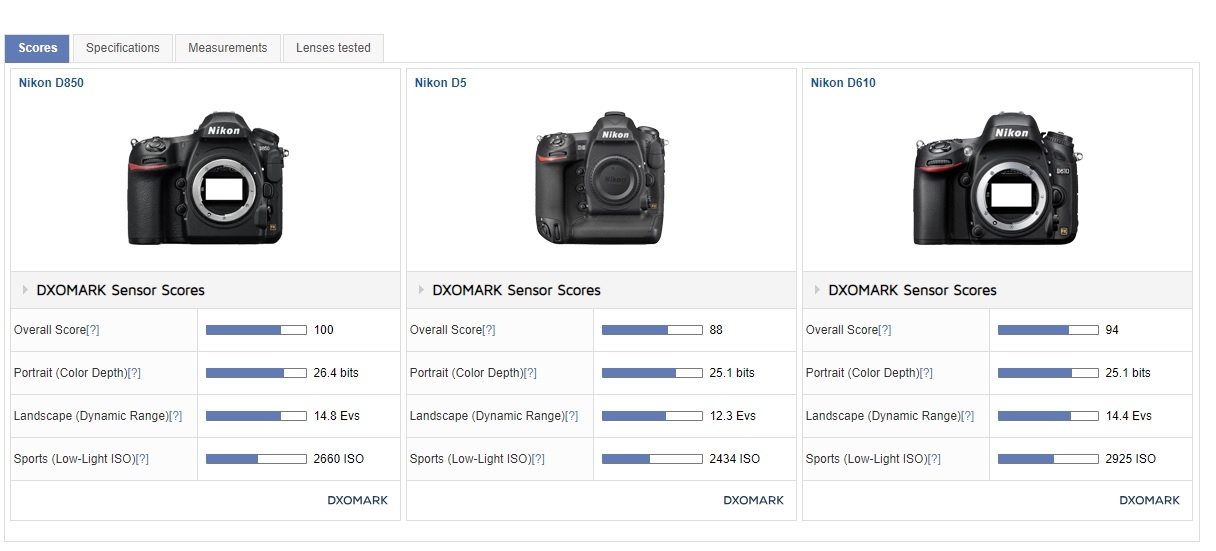Select the D5 value 12.3 Evs
1216x551 pixels.
(732, 416)
